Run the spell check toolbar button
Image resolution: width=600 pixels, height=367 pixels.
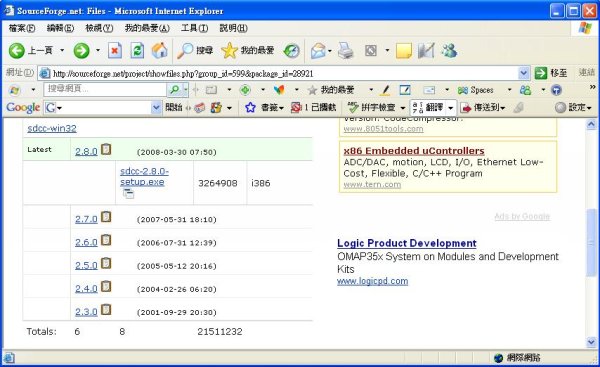371,108
